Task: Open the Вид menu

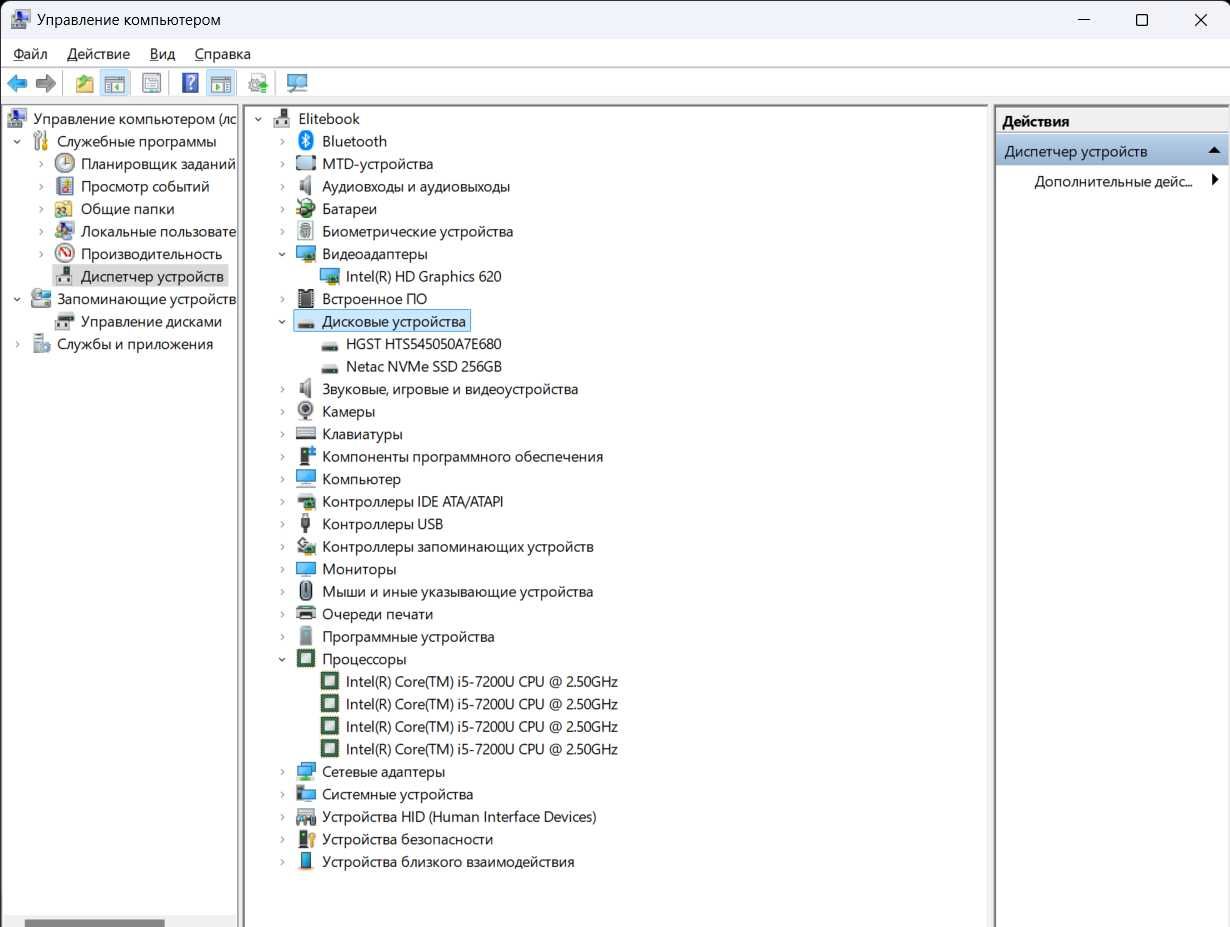Action: [x=162, y=54]
